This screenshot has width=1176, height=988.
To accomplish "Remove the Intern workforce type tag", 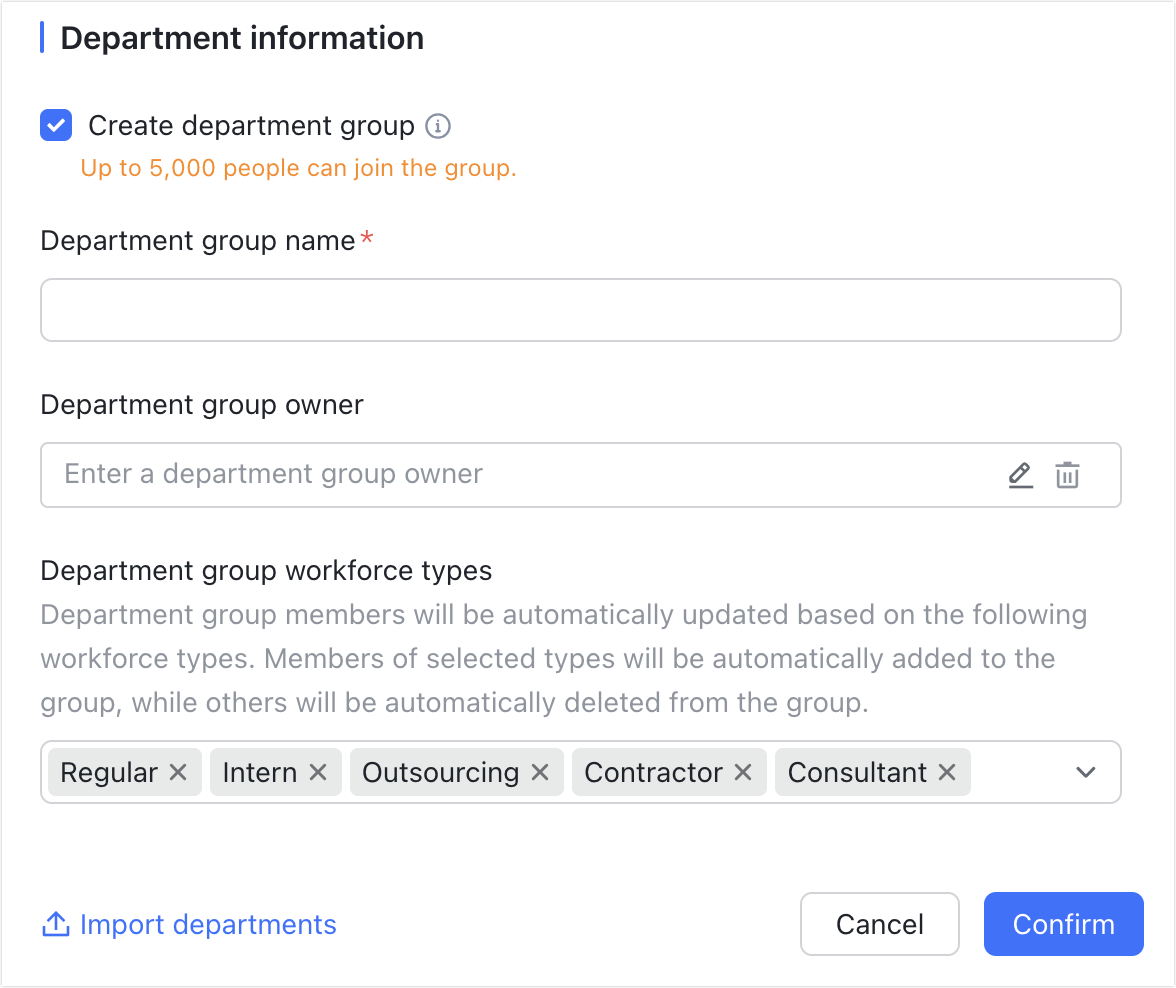I will 317,772.
